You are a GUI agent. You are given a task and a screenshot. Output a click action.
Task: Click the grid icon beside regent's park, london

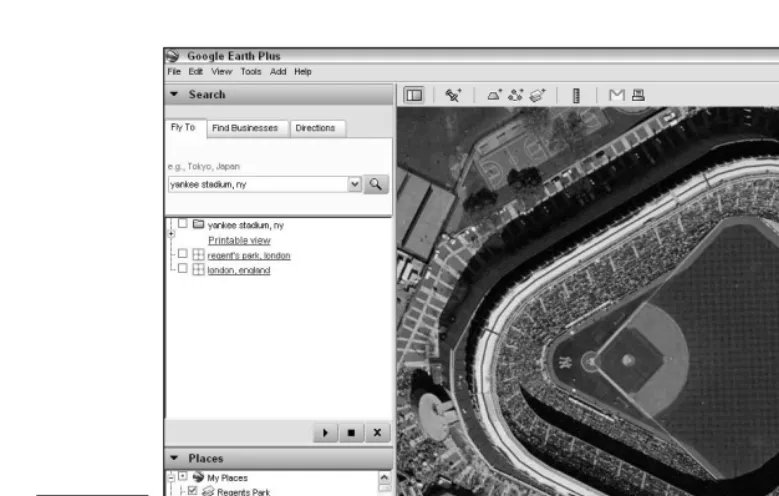tap(198, 254)
